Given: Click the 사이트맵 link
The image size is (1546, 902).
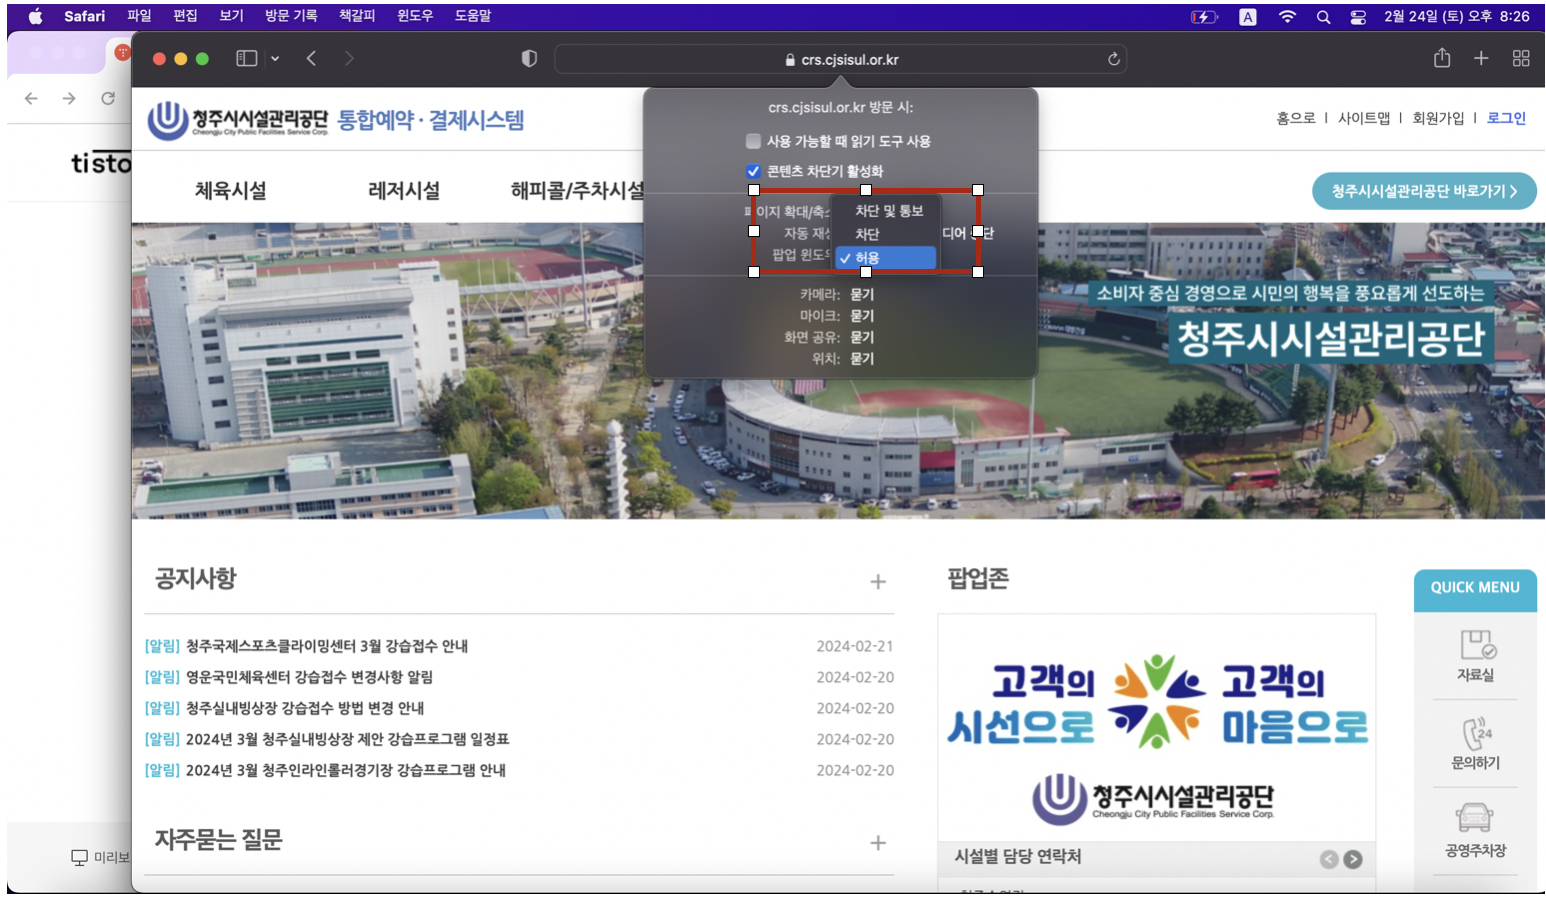Looking at the screenshot, I should (1364, 118).
